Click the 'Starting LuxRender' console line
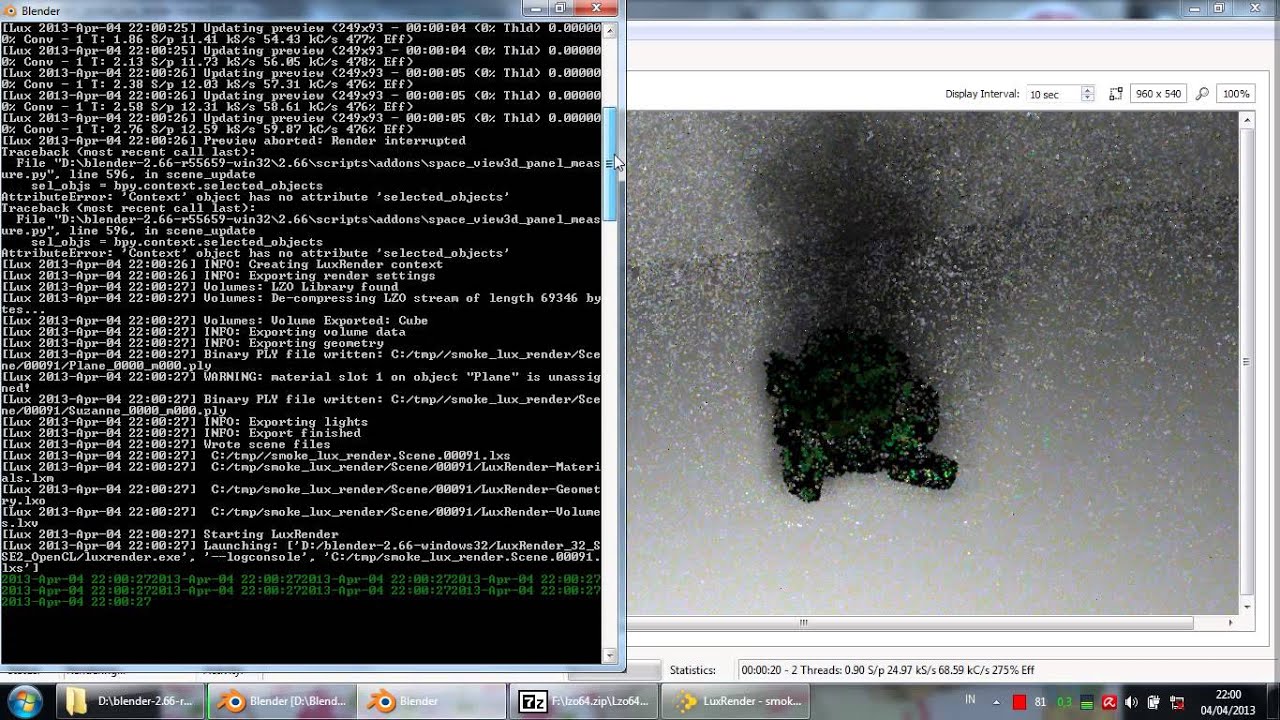The image size is (1280, 720). (170, 535)
